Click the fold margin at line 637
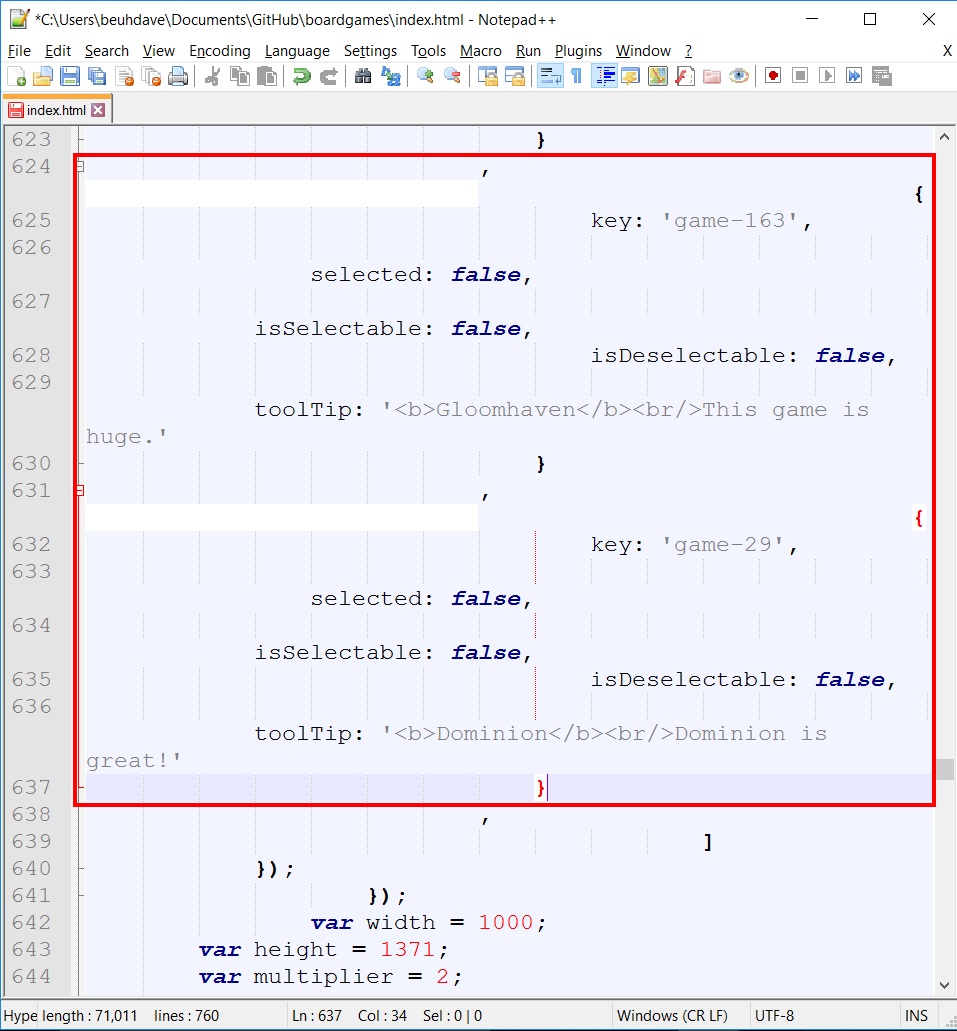 (80, 788)
